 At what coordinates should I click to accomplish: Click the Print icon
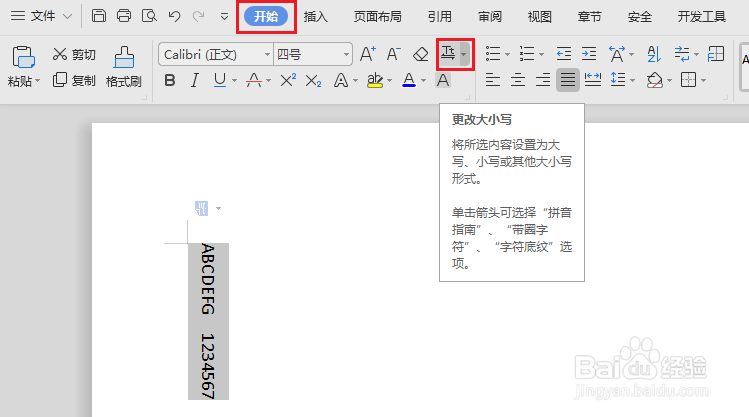click(124, 16)
